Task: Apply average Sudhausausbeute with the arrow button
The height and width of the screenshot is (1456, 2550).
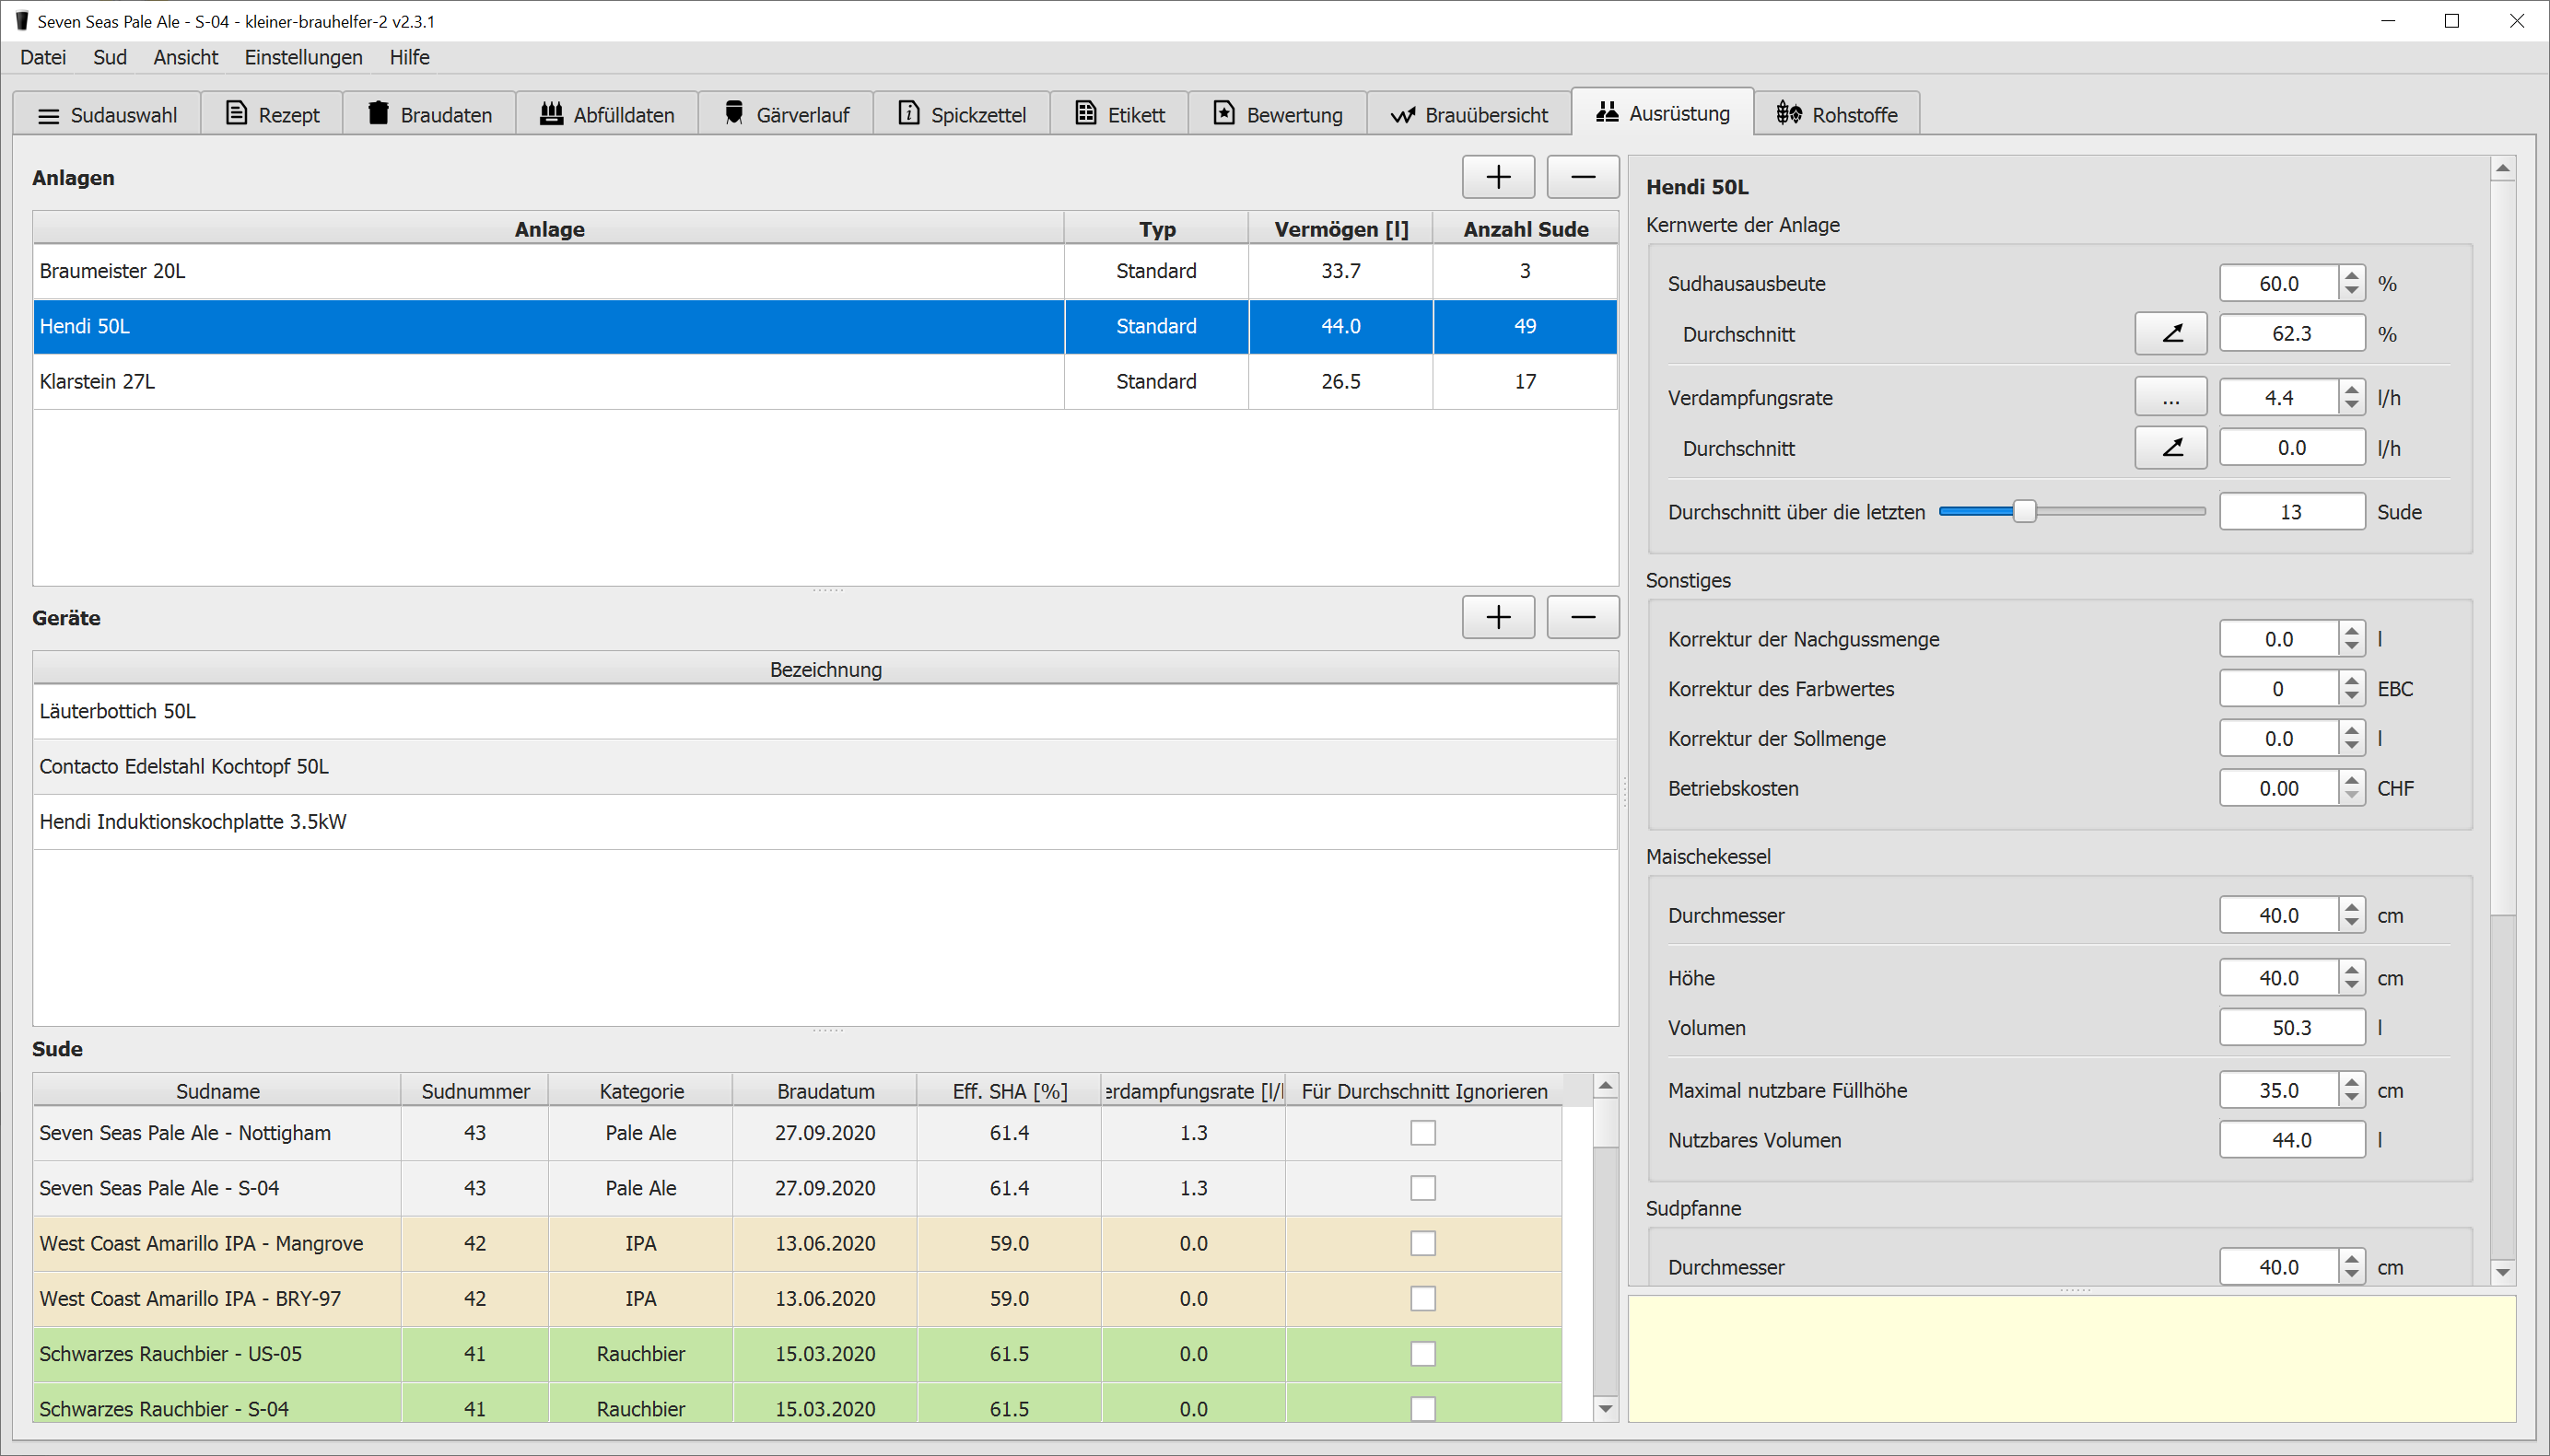Action: pyautogui.click(x=2170, y=334)
